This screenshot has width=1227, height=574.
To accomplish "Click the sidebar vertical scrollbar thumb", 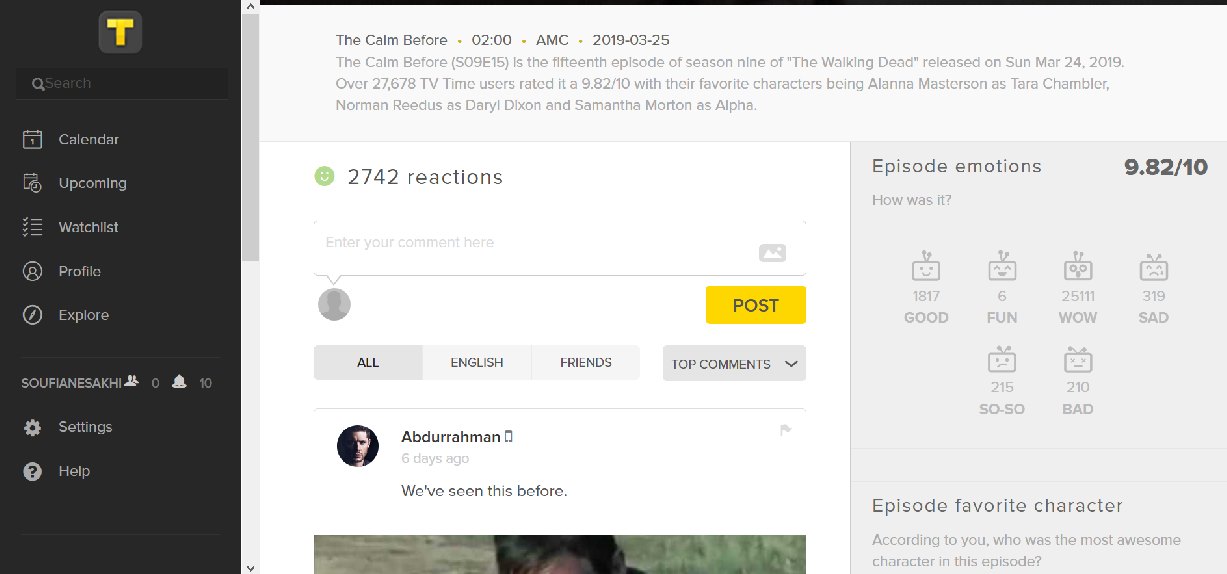I will [x=250, y=135].
